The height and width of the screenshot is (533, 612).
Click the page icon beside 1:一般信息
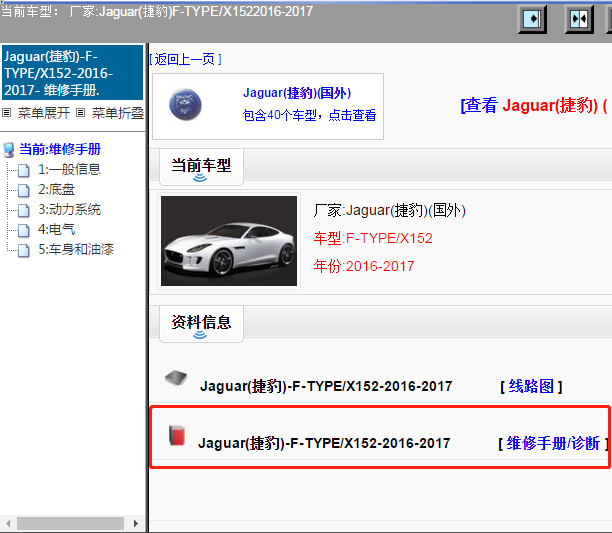[x=24, y=170]
